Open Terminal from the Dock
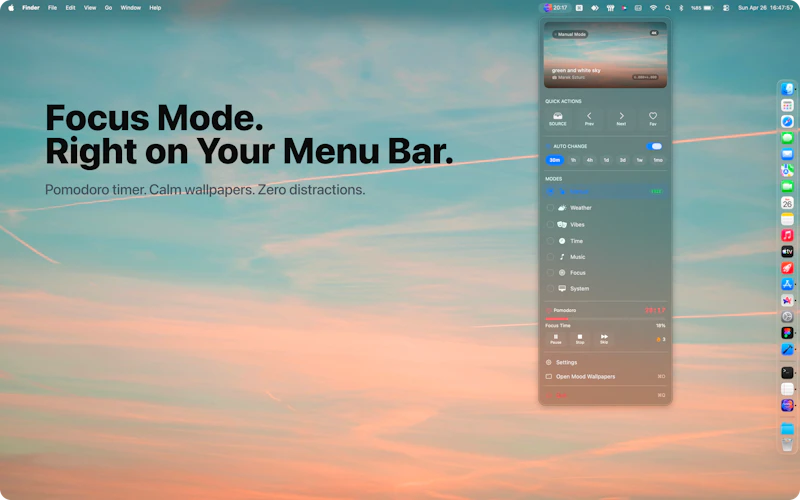This screenshot has height=500, width=800. (x=787, y=373)
